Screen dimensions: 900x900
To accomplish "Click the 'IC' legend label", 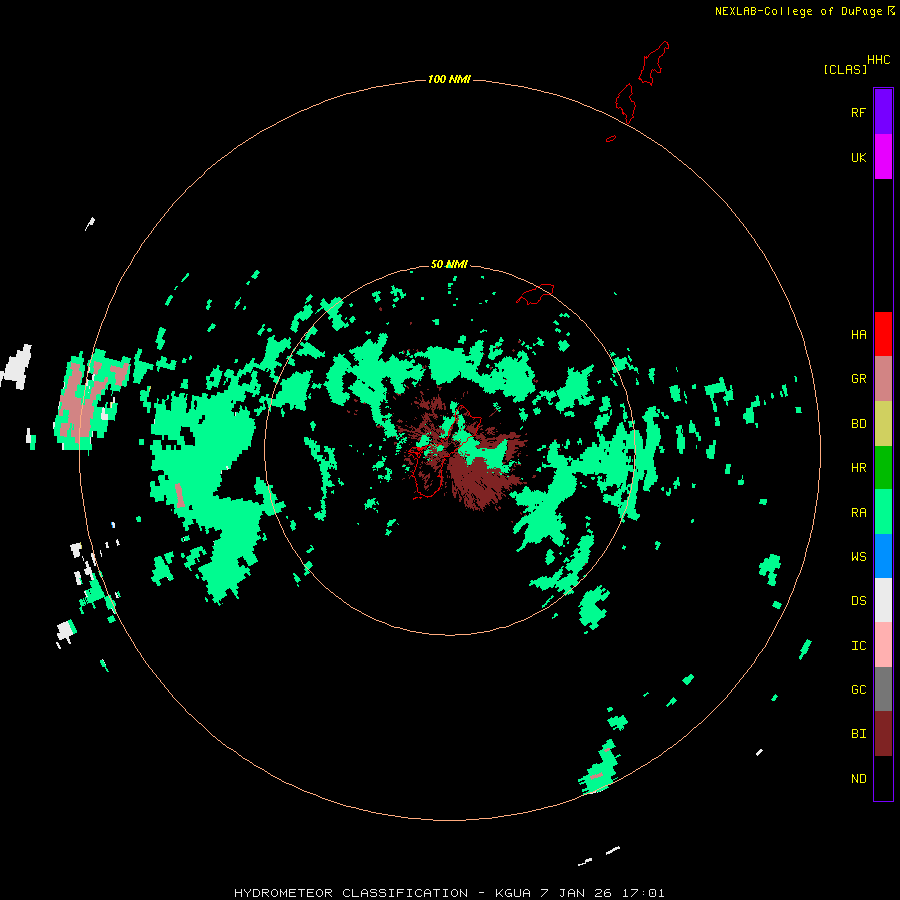I will click(x=858, y=646).
